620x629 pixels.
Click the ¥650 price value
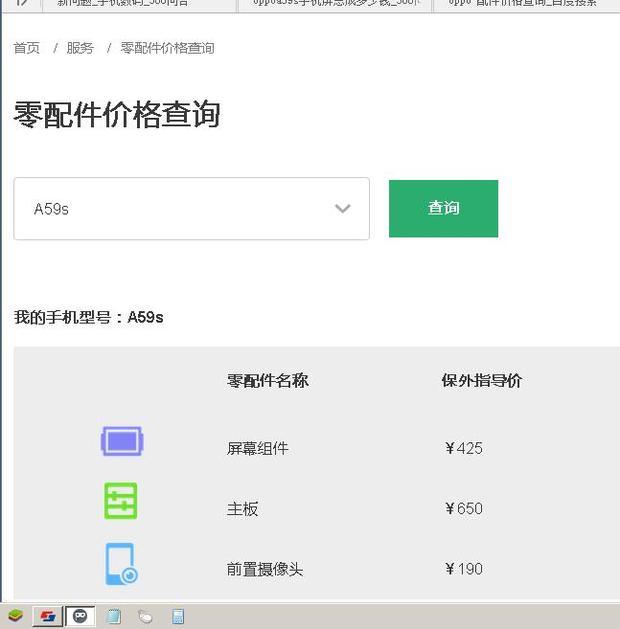(x=464, y=509)
